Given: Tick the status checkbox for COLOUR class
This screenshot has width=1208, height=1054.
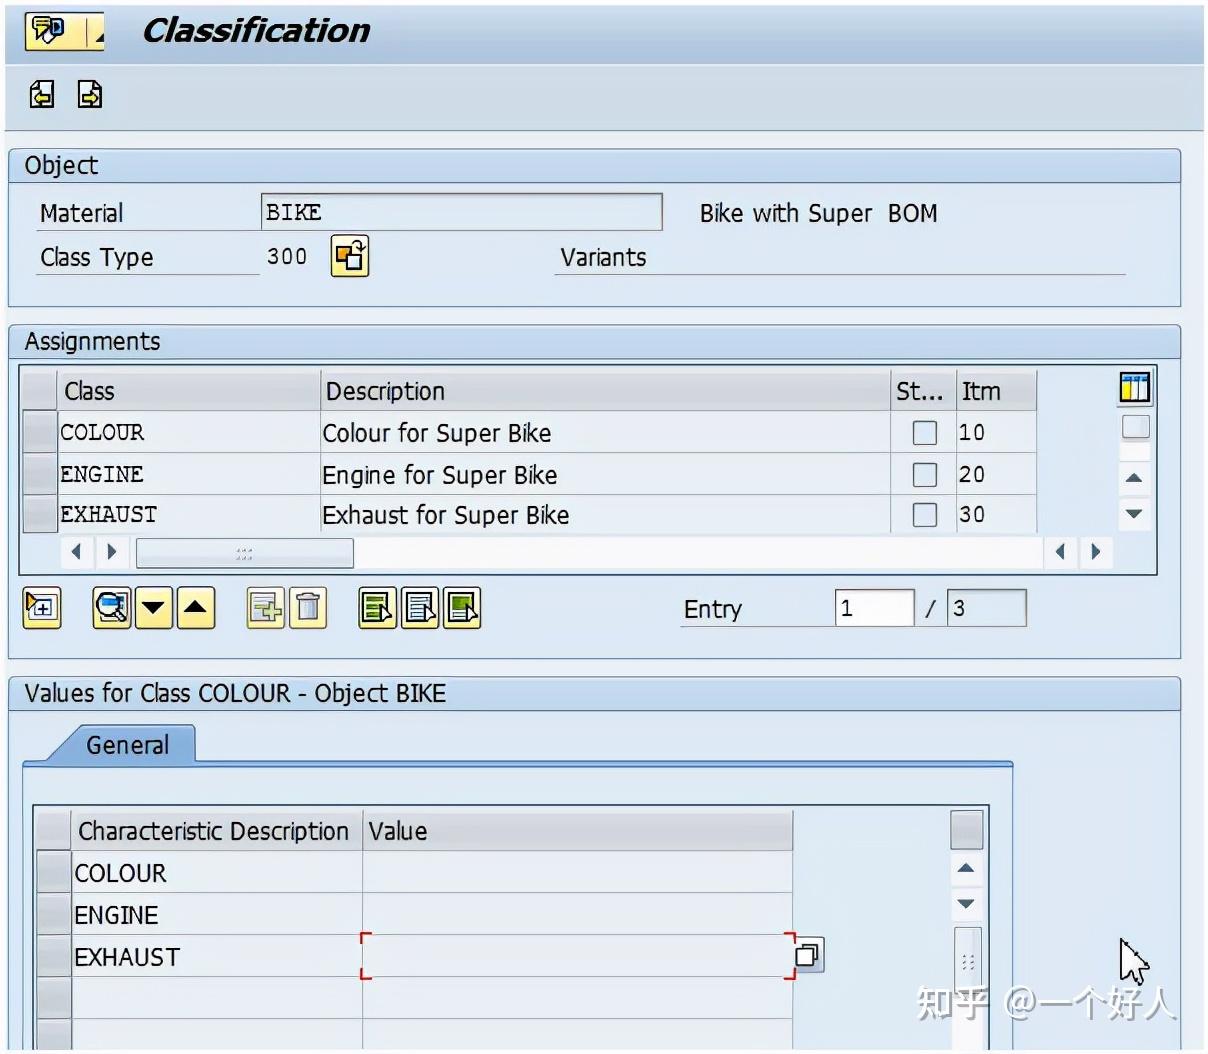Looking at the screenshot, I should 925,432.
